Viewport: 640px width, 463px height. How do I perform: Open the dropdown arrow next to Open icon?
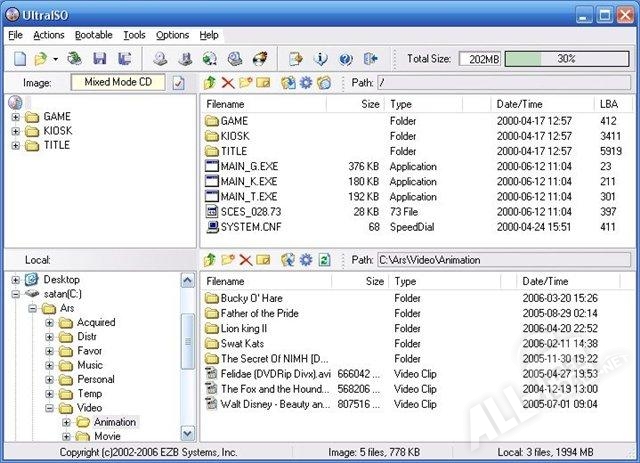[x=56, y=59]
